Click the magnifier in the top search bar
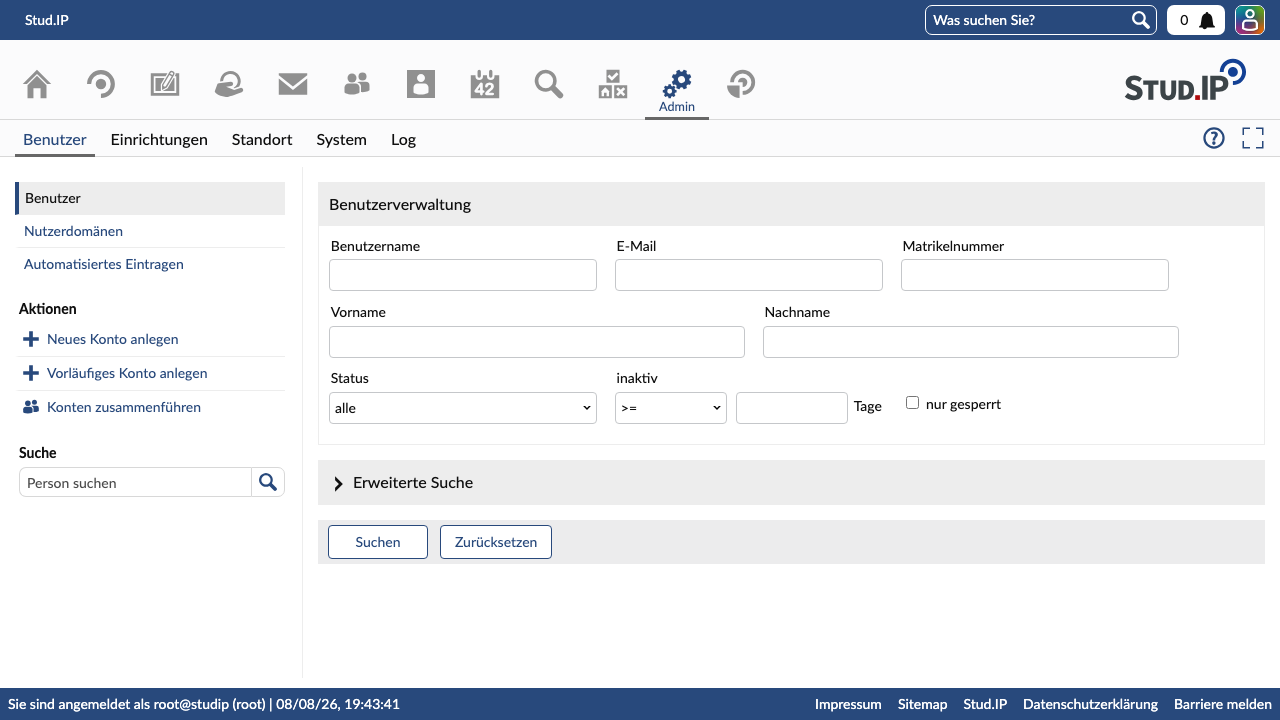The image size is (1280, 720). point(1140,20)
